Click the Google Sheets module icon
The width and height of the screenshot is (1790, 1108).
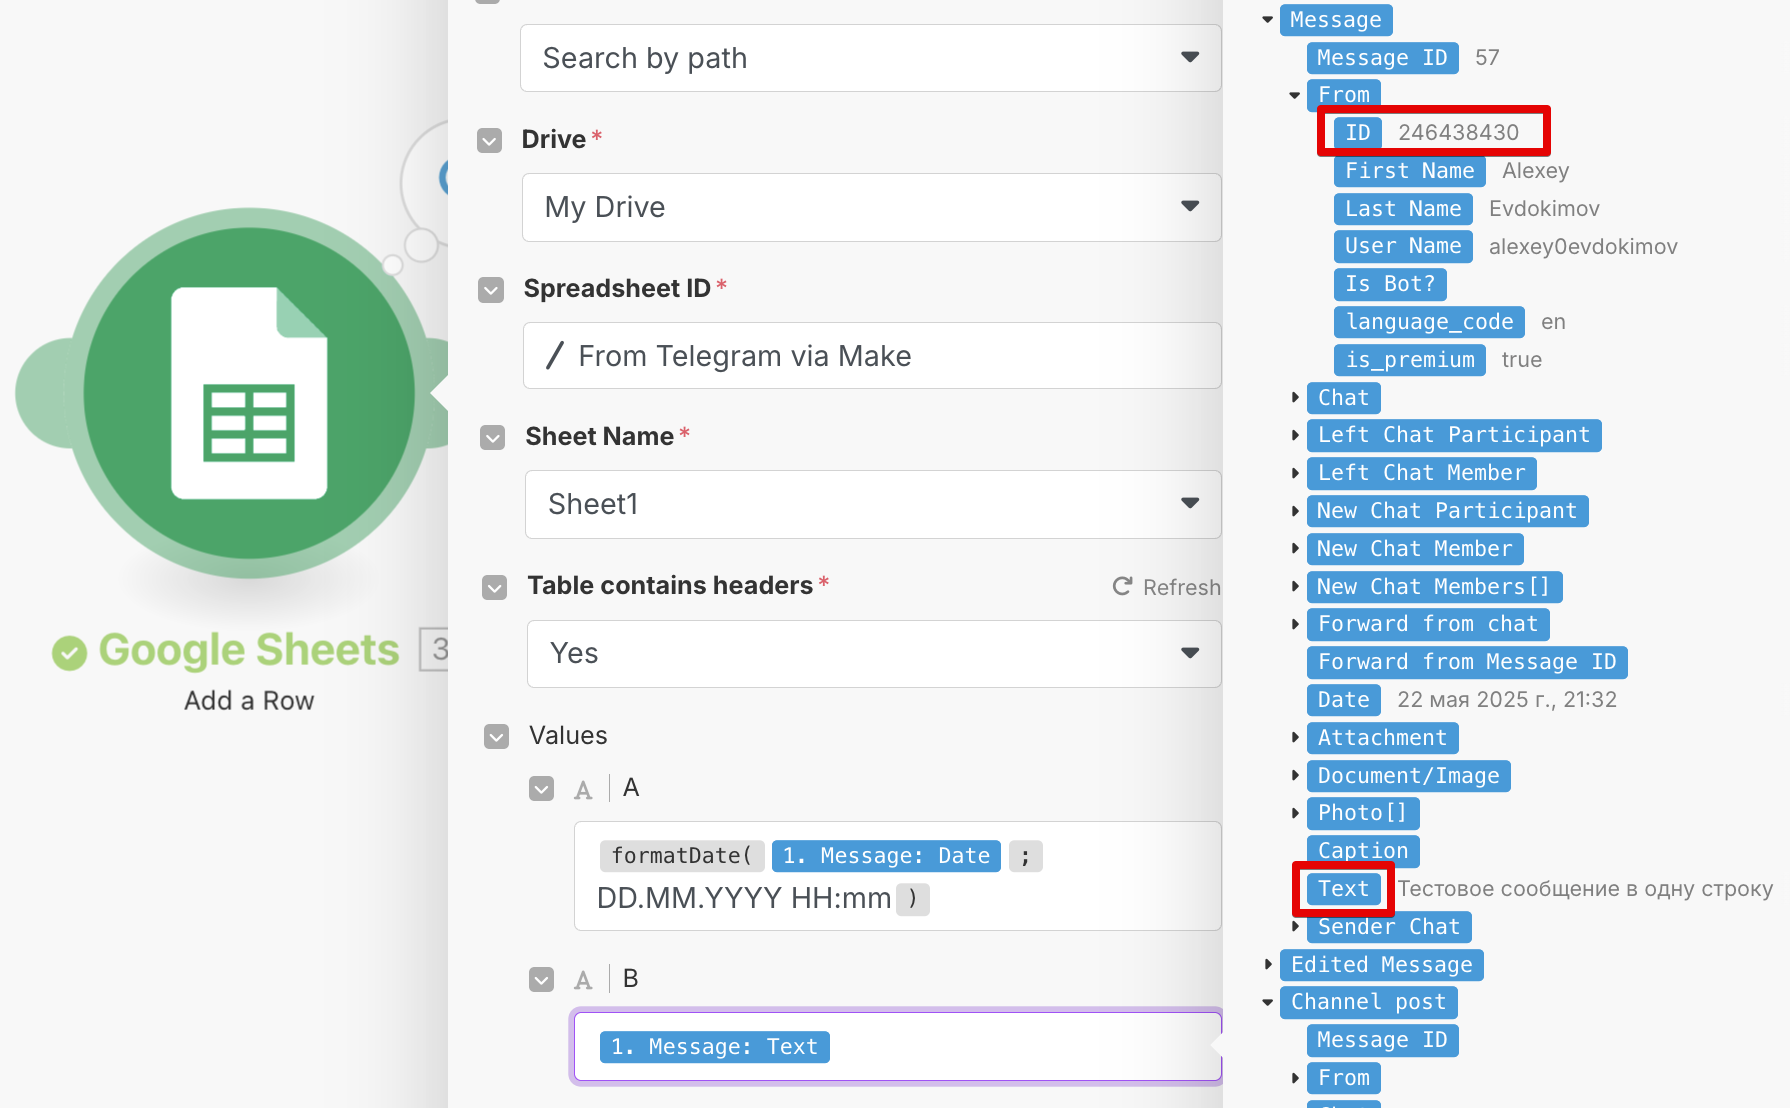click(248, 393)
